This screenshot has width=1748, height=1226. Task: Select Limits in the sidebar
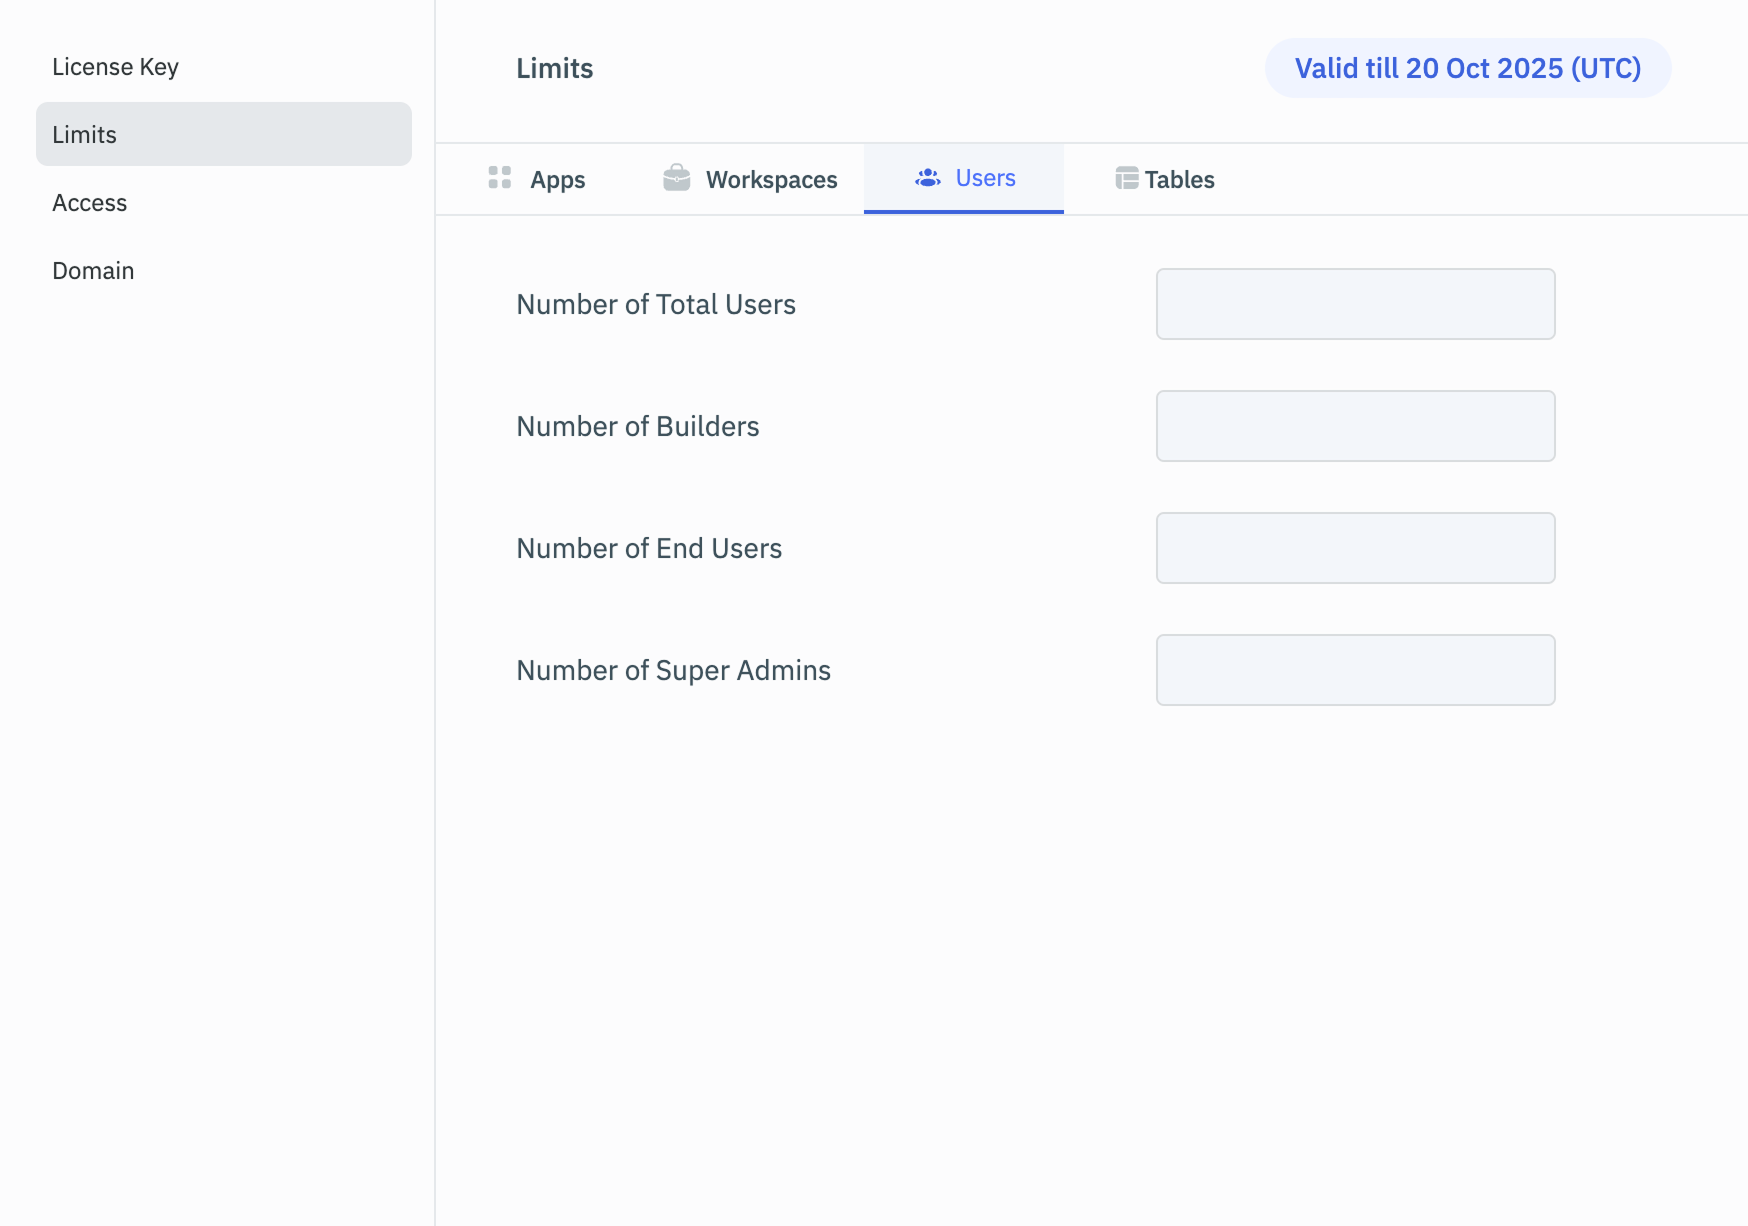click(85, 135)
